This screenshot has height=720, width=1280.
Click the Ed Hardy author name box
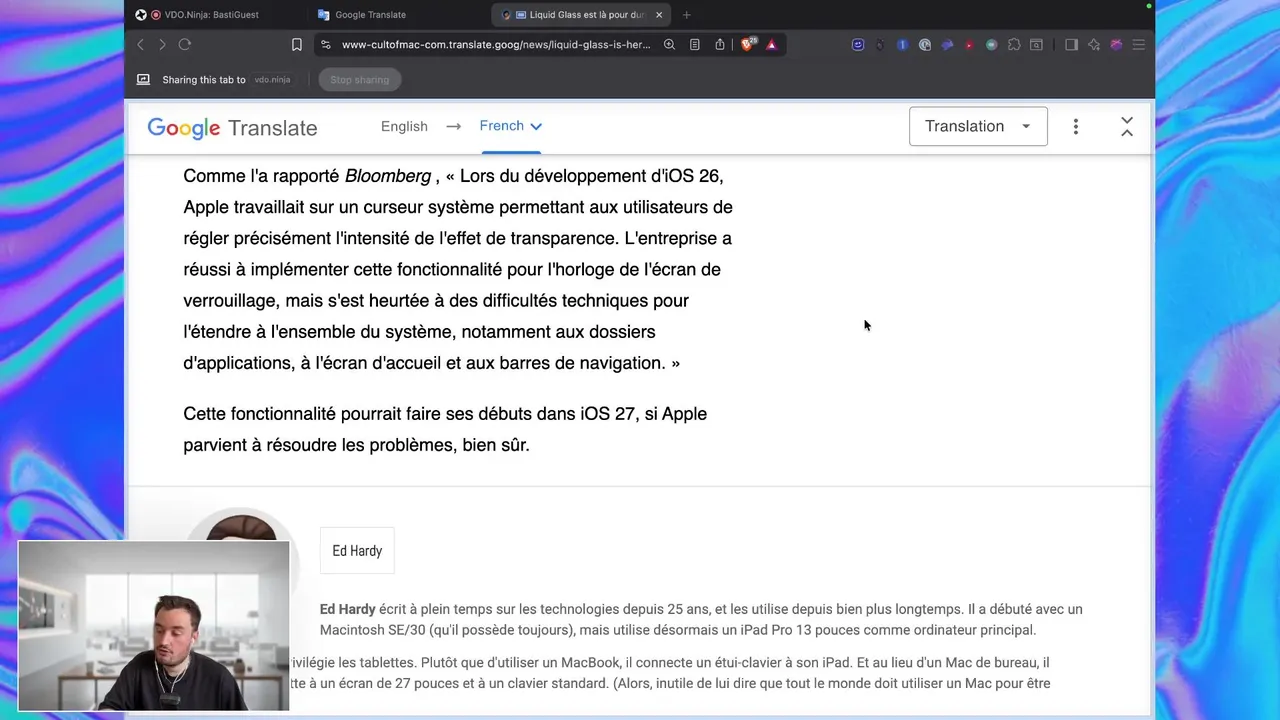(x=357, y=551)
